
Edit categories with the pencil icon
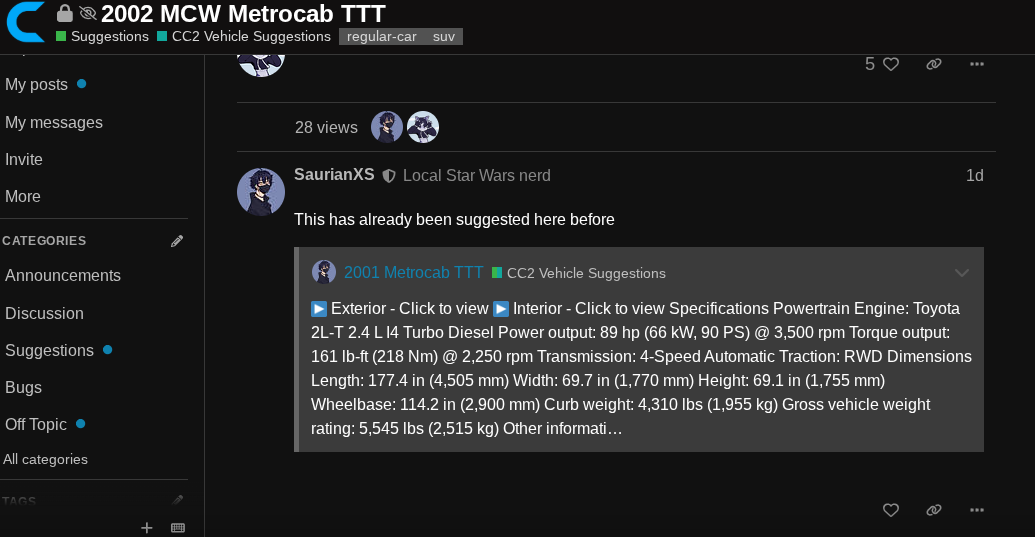tap(177, 241)
